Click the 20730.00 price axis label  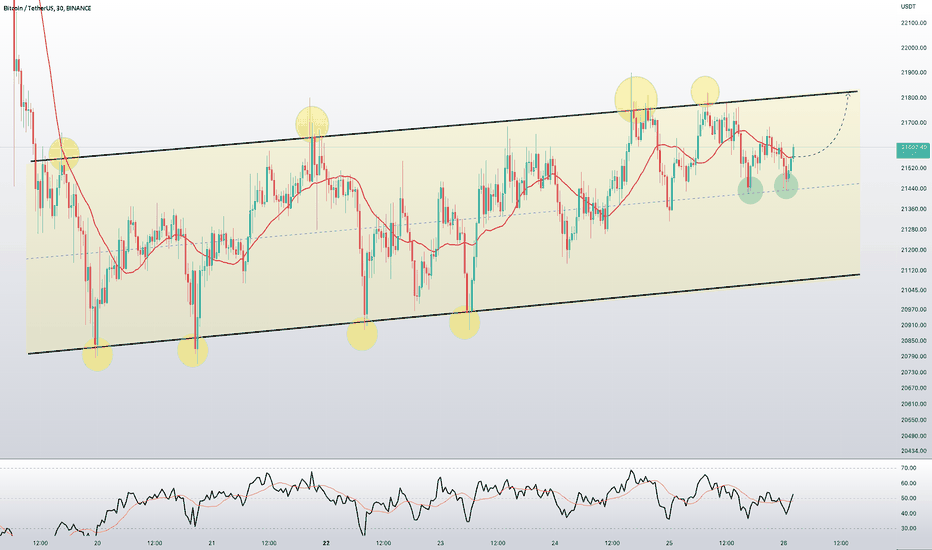(914, 372)
